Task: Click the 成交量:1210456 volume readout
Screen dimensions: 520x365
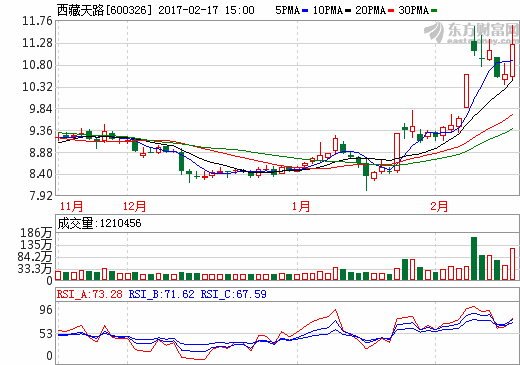Action: tap(99, 223)
